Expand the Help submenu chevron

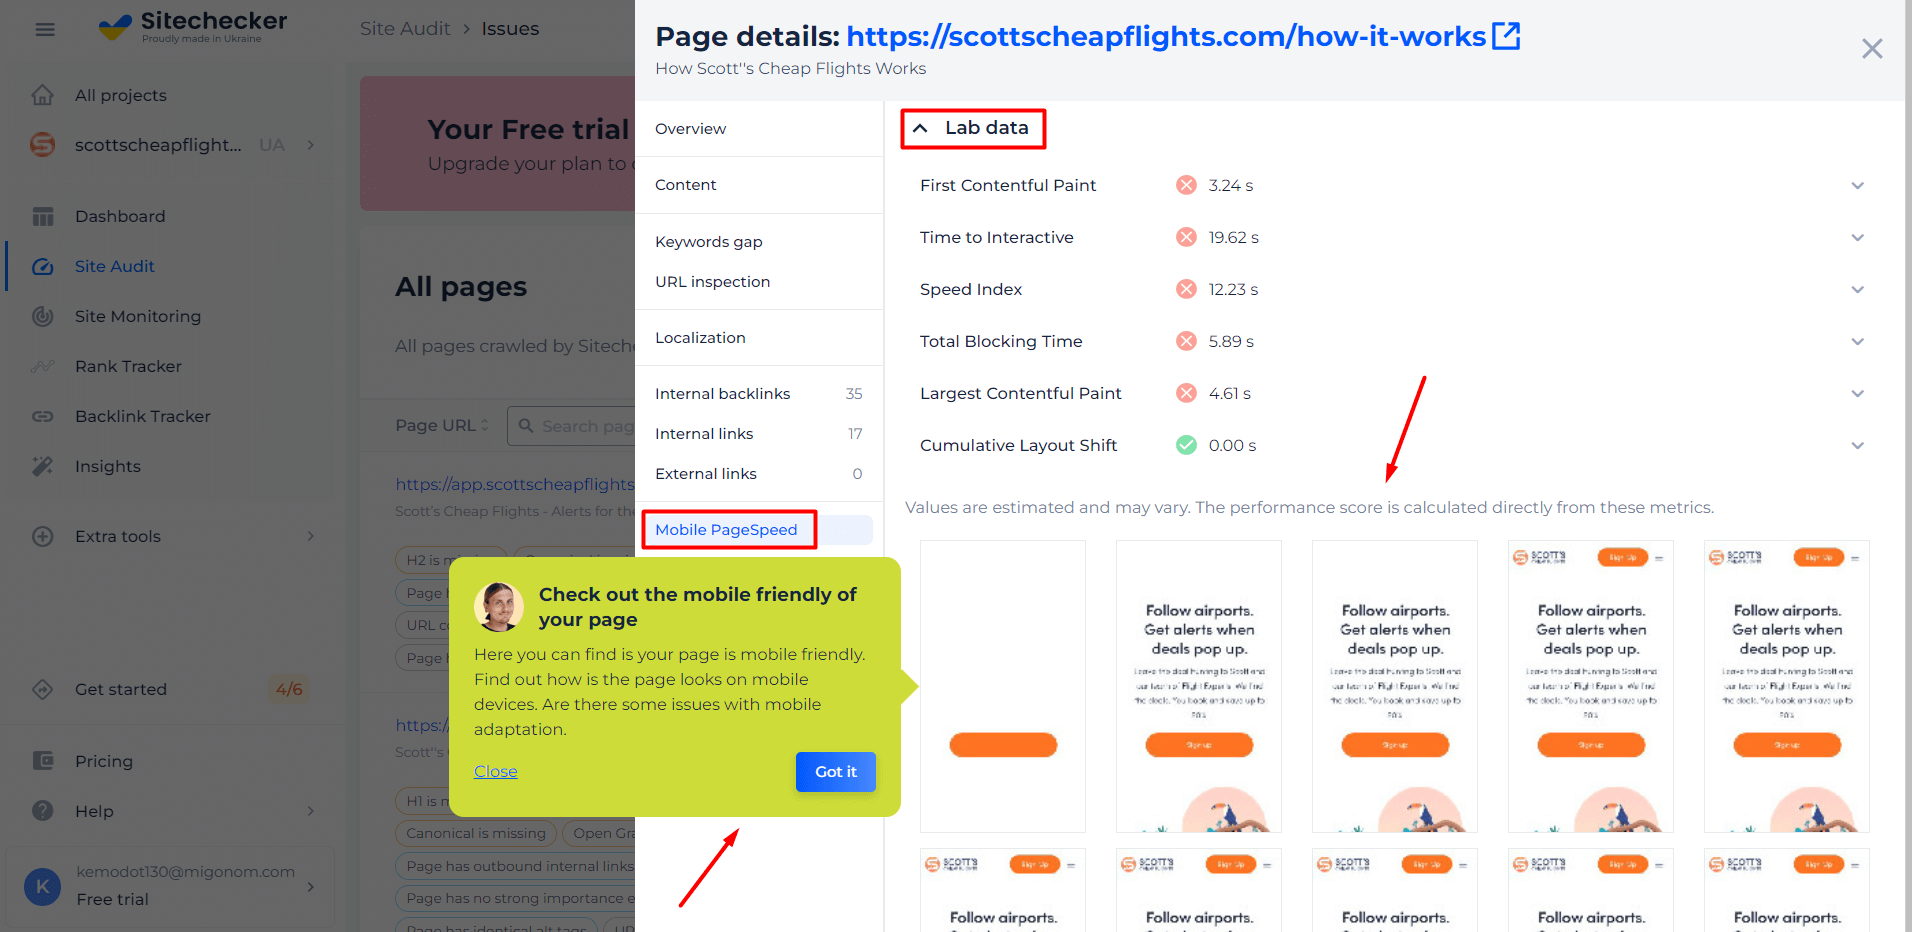(311, 811)
